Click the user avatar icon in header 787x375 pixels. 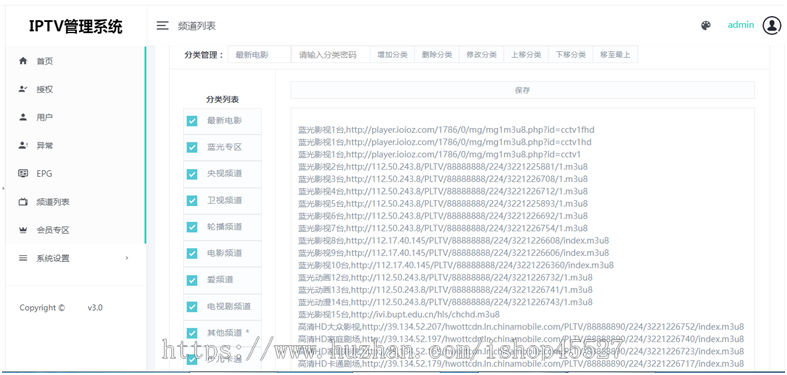(x=771, y=26)
